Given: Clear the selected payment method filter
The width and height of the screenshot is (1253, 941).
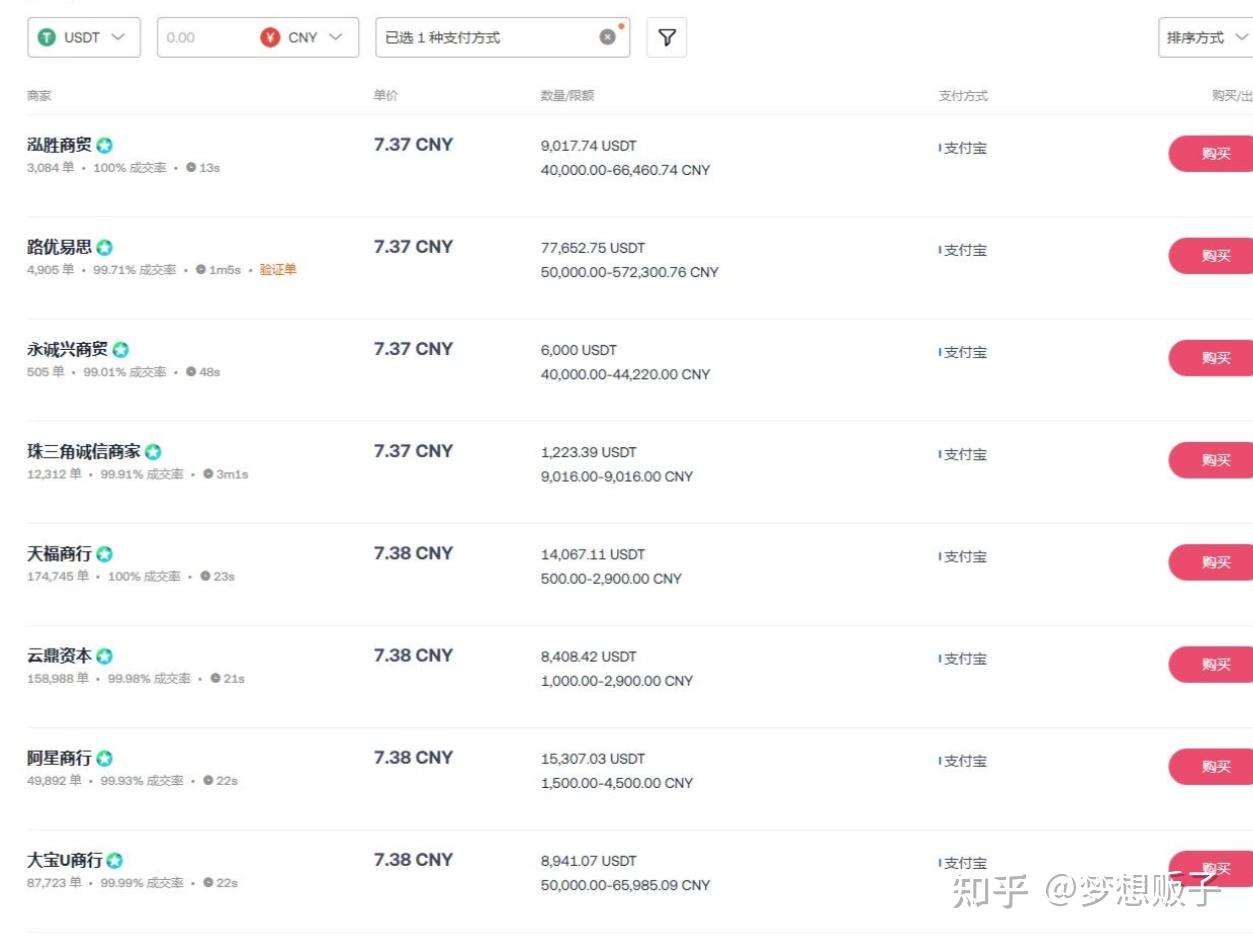Looking at the screenshot, I should 607,38.
